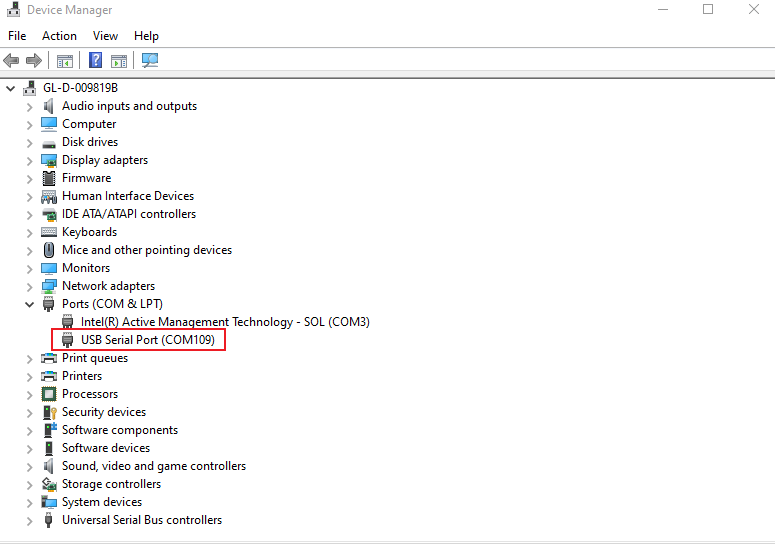Image resolution: width=775 pixels, height=544 pixels.
Task: Open the Action menu
Action: click(x=59, y=36)
